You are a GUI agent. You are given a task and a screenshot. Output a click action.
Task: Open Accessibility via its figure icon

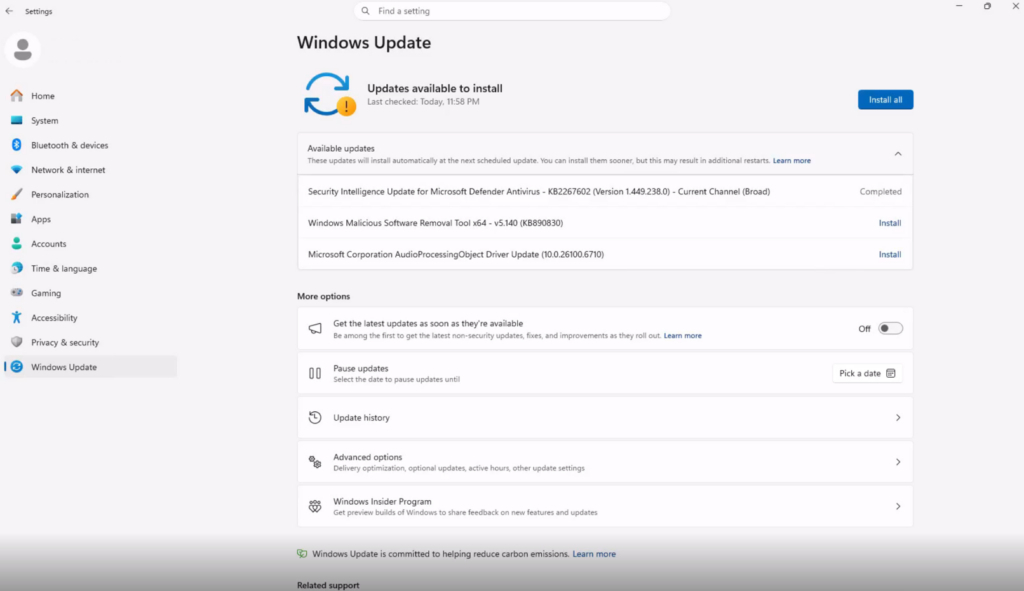pos(18,317)
